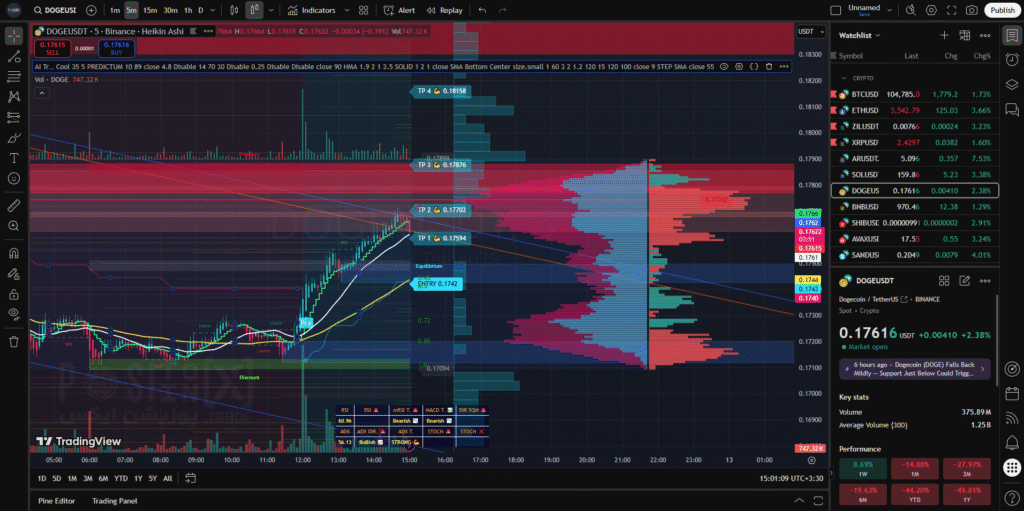Start bar Replay mode
The height and width of the screenshot is (511, 1024).
[444, 10]
